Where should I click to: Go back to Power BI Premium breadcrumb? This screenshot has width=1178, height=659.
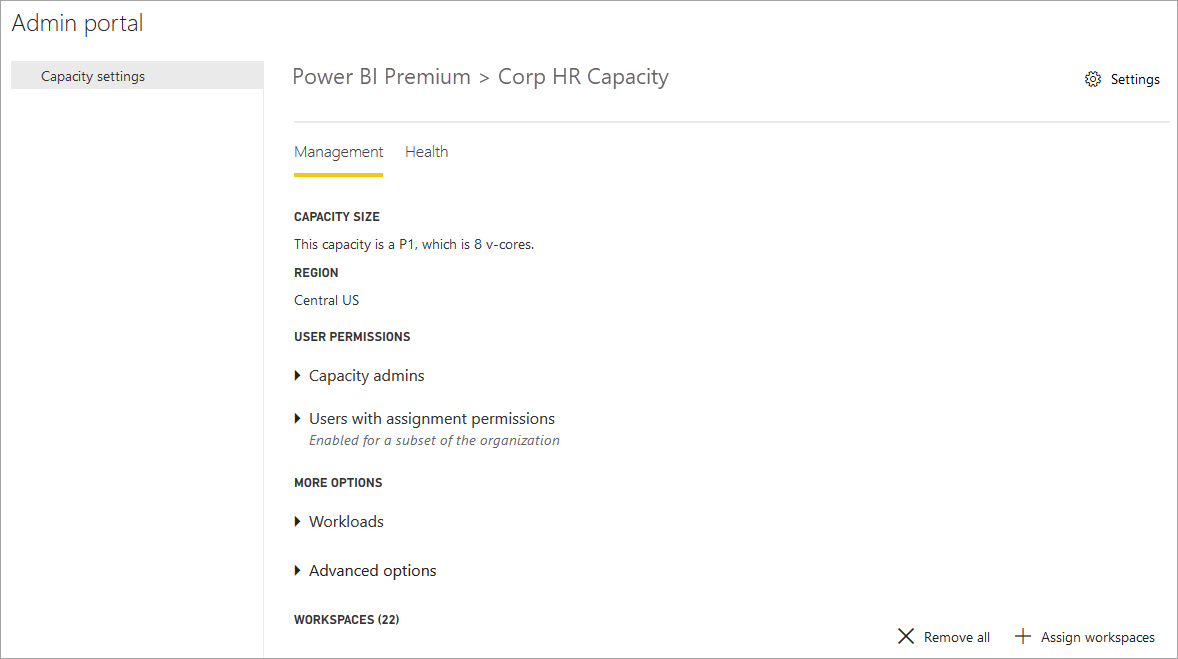click(x=381, y=77)
